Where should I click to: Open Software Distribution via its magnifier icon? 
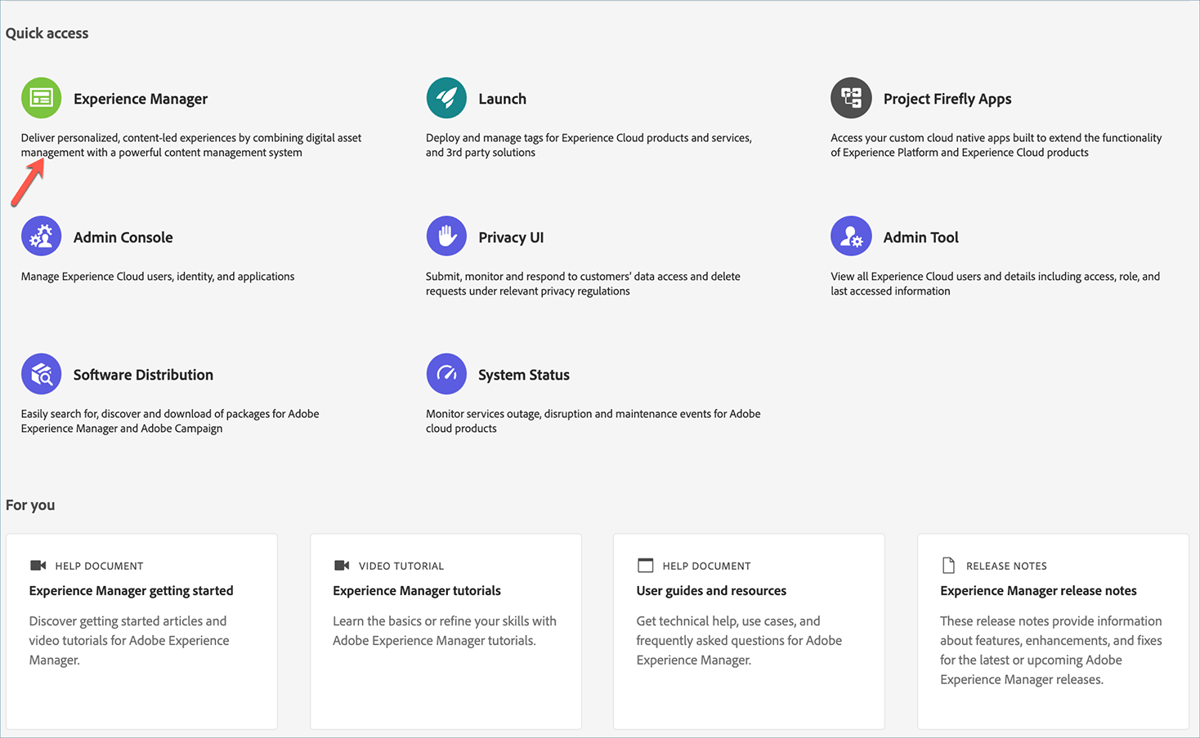pos(41,373)
